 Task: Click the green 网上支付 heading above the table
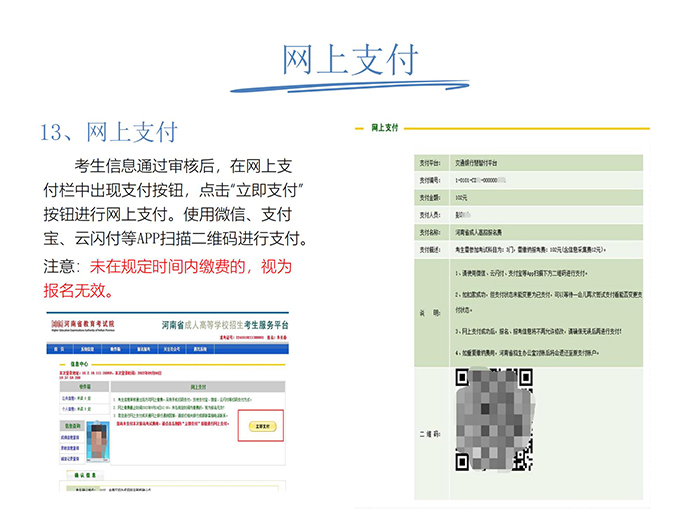pos(385,128)
